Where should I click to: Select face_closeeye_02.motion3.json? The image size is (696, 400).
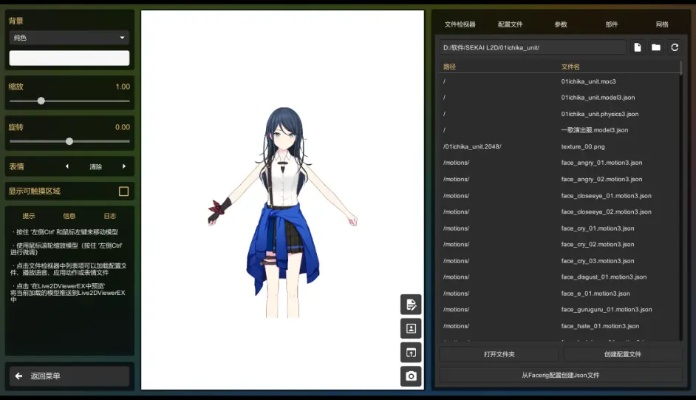pos(606,212)
